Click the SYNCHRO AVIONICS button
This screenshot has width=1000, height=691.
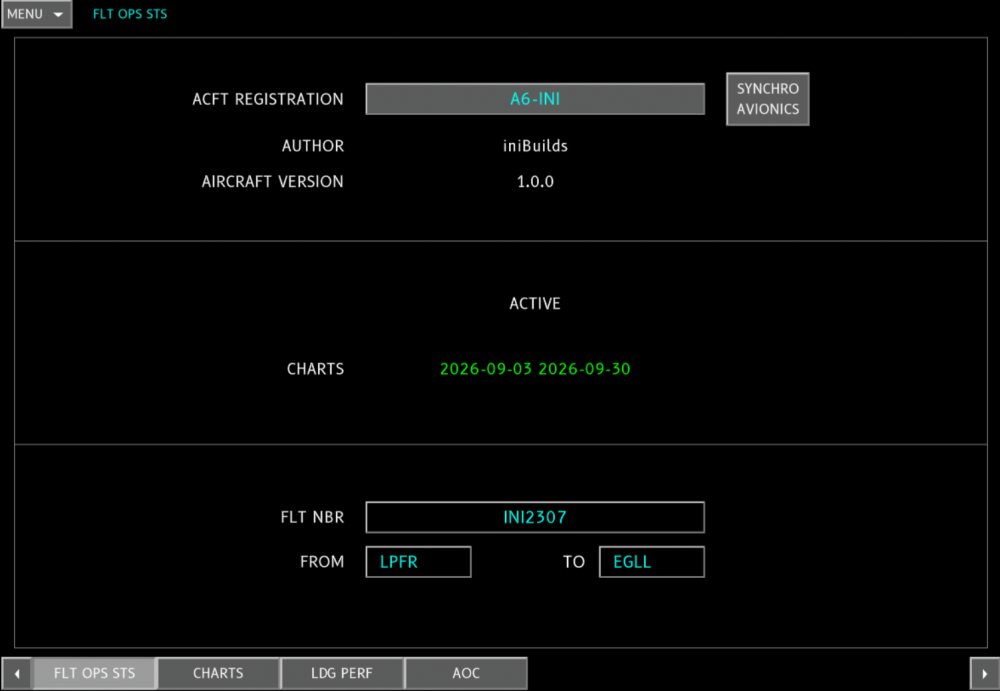click(x=768, y=99)
